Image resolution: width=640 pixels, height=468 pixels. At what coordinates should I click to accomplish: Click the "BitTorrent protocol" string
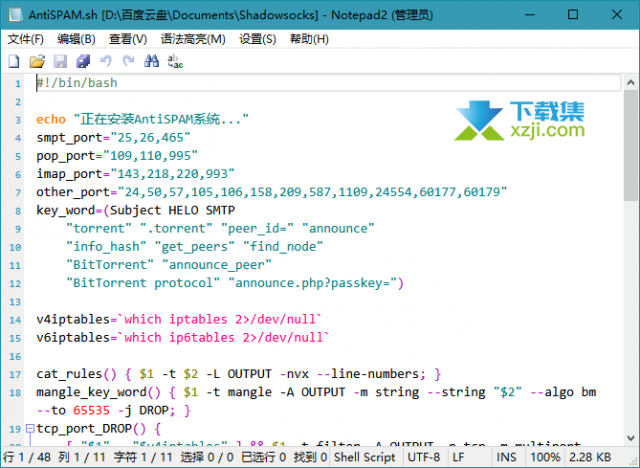(143, 283)
